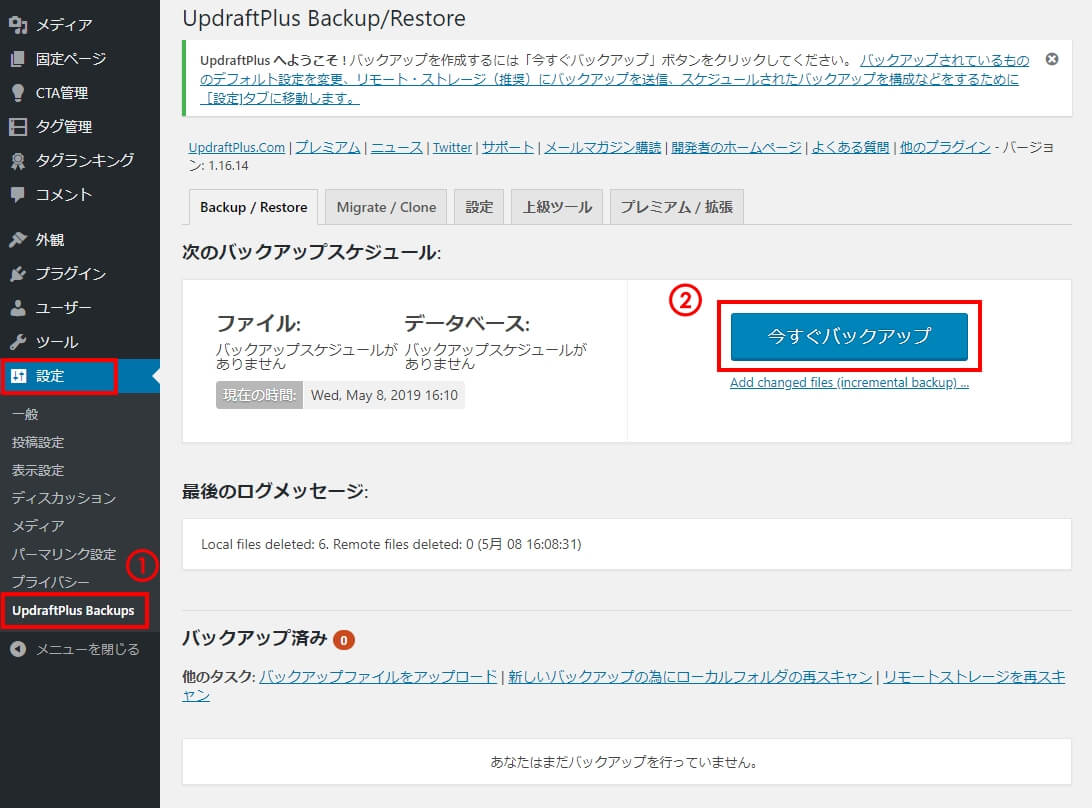1092x808 pixels.
Task: Switch to the 上級ツール tab
Action: 557,207
